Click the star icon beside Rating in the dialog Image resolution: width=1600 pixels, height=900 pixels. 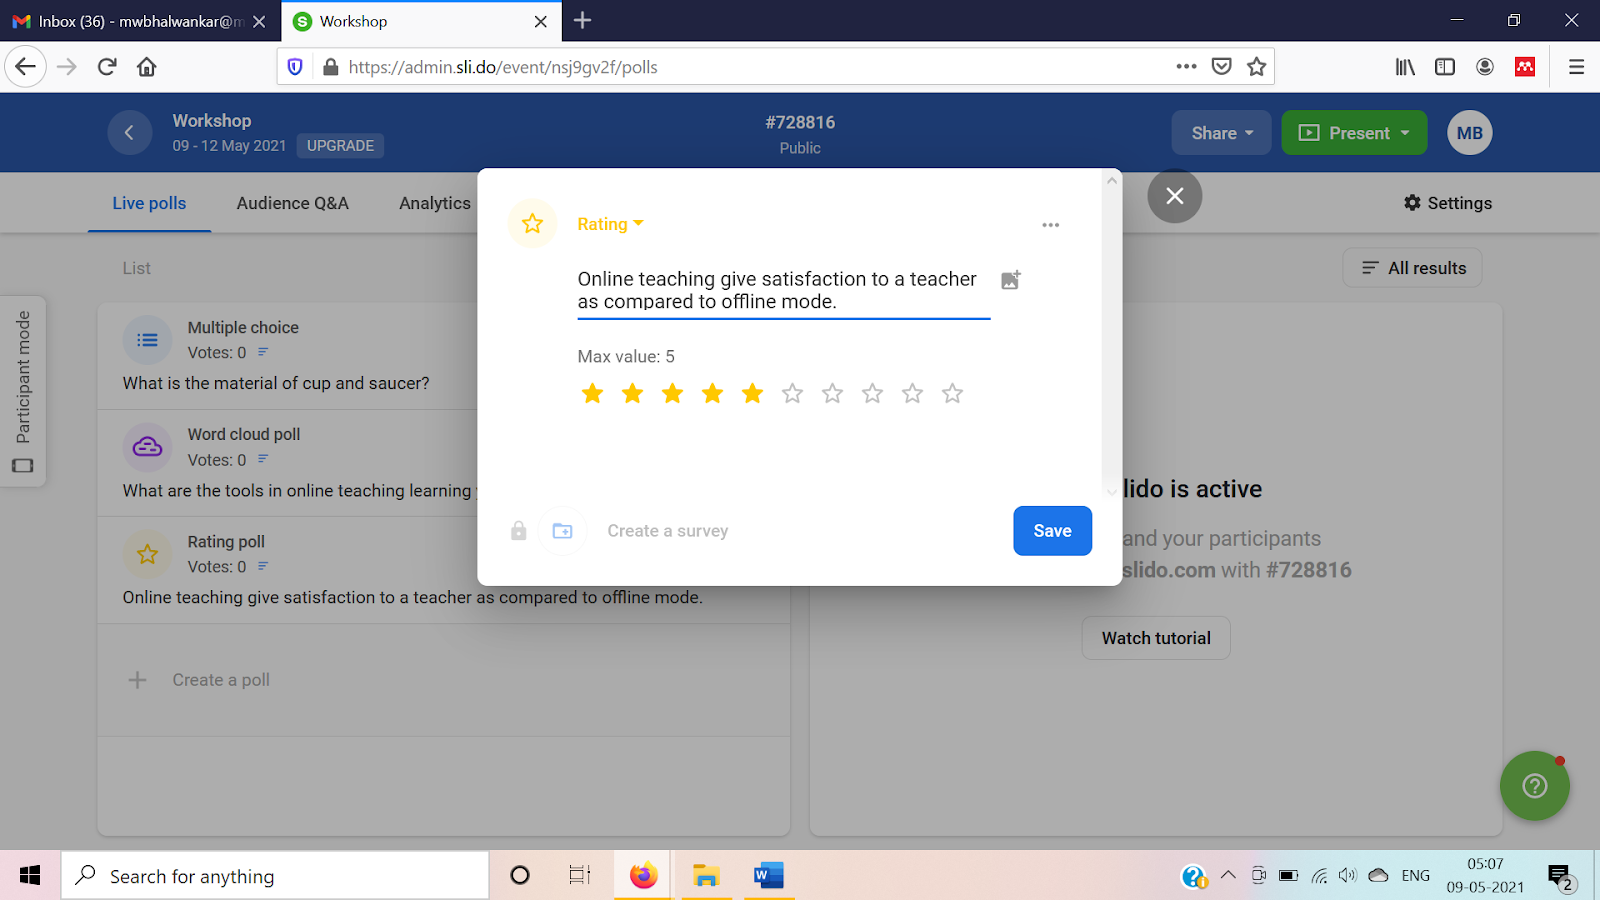(532, 224)
